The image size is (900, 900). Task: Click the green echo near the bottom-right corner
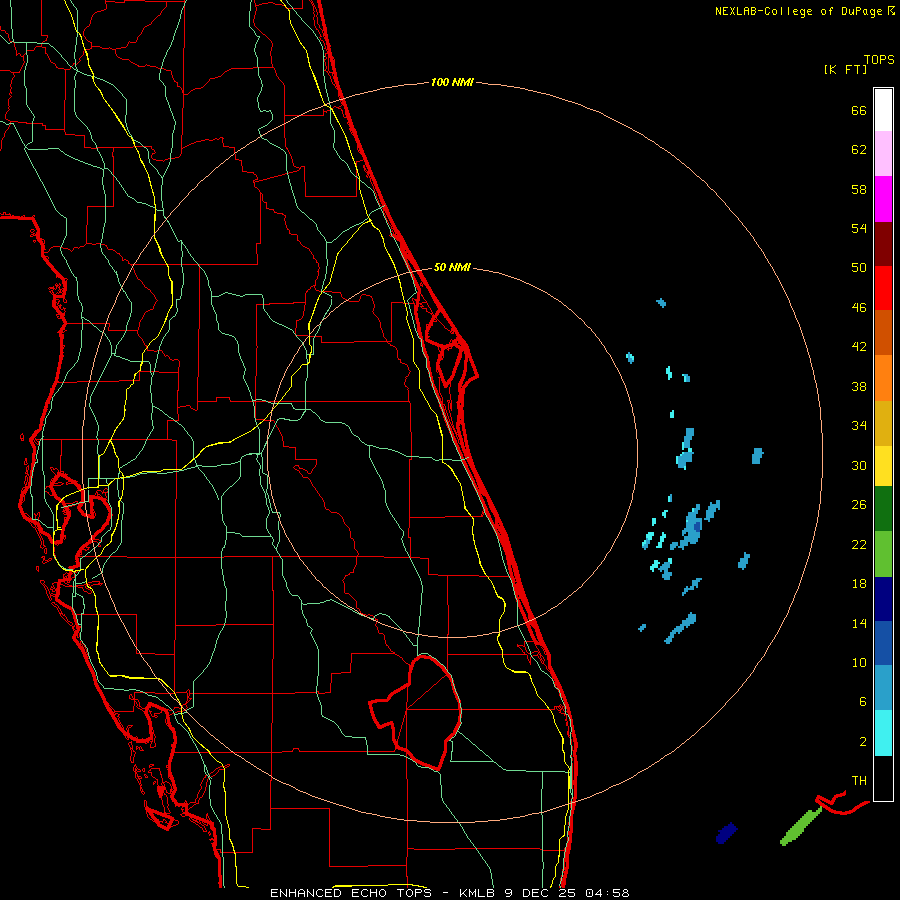click(801, 826)
